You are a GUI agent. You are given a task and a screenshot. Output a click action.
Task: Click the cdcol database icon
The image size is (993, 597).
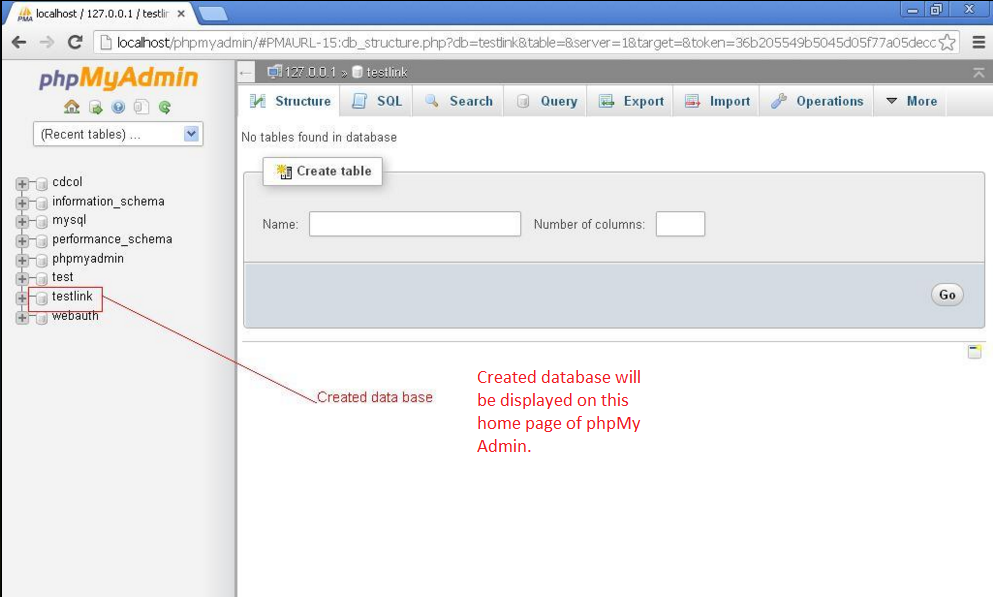coord(42,184)
